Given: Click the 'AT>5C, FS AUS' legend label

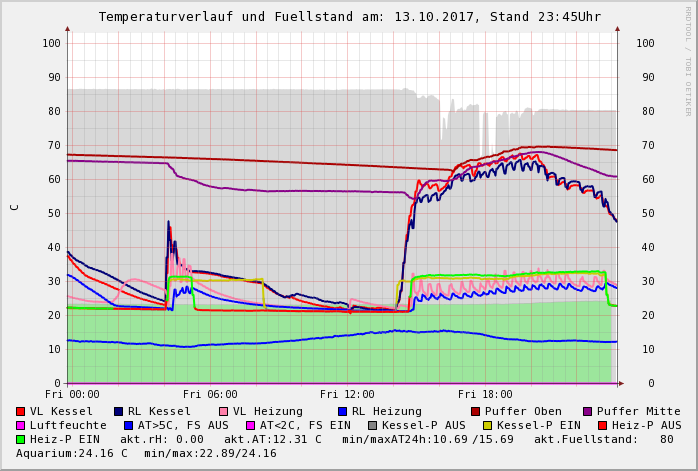Looking at the screenshot, I should 183,426.
